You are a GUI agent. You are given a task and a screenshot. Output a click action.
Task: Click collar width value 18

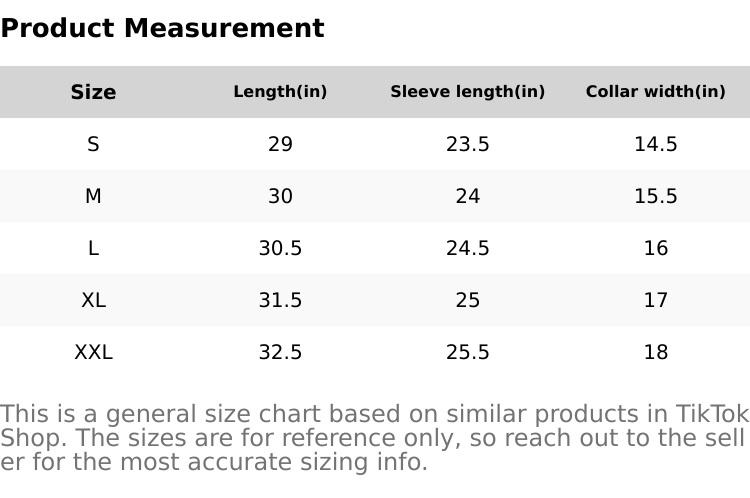pyautogui.click(x=655, y=352)
